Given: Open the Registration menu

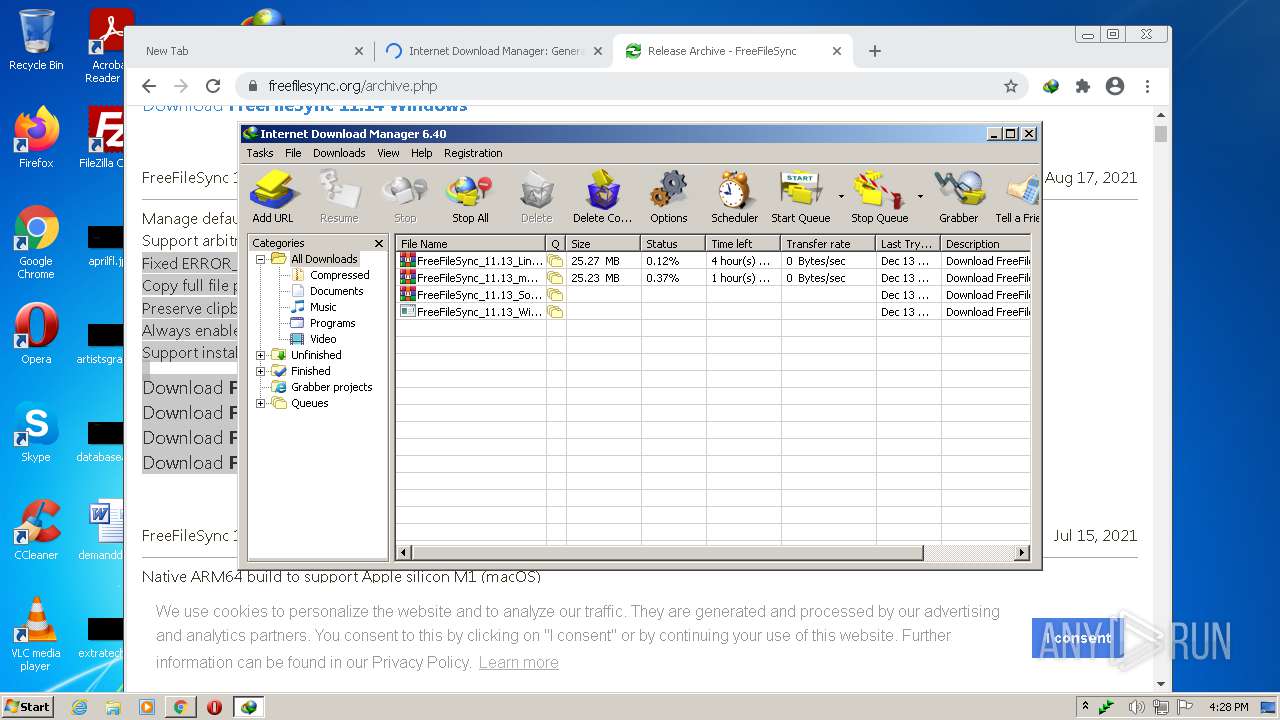Looking at the screenshot, I should click(x=473, y=153).
